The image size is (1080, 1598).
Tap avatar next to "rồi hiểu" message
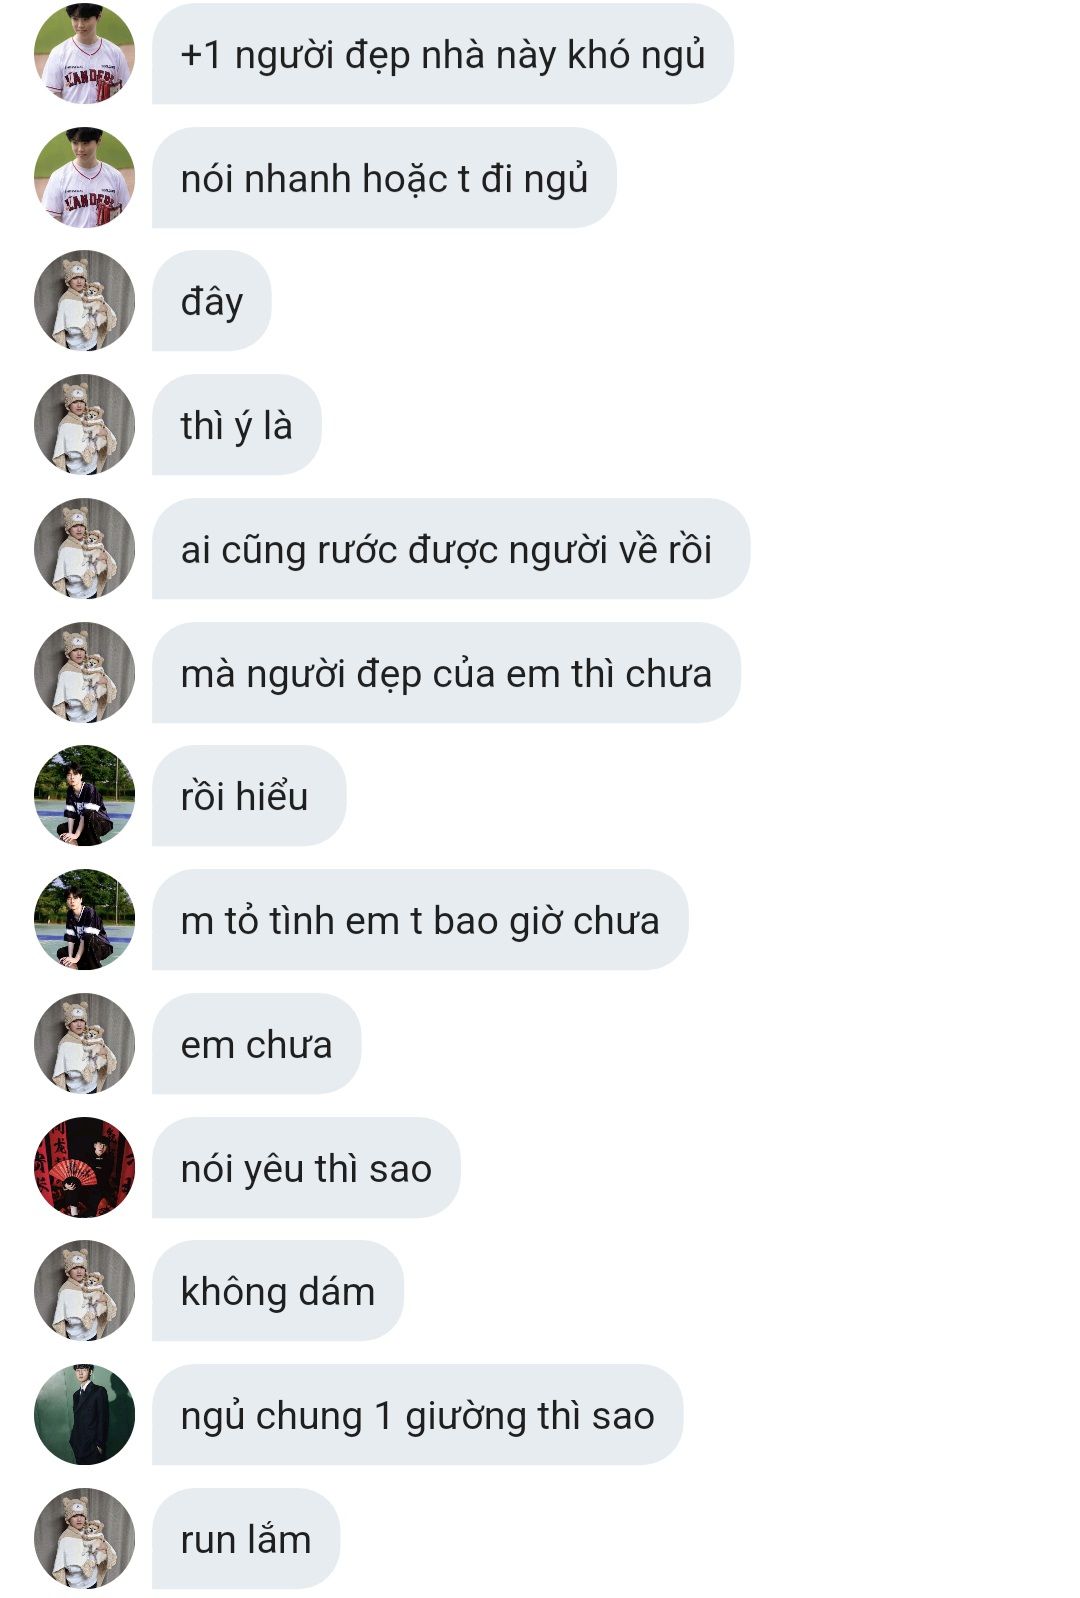(84, 796)
